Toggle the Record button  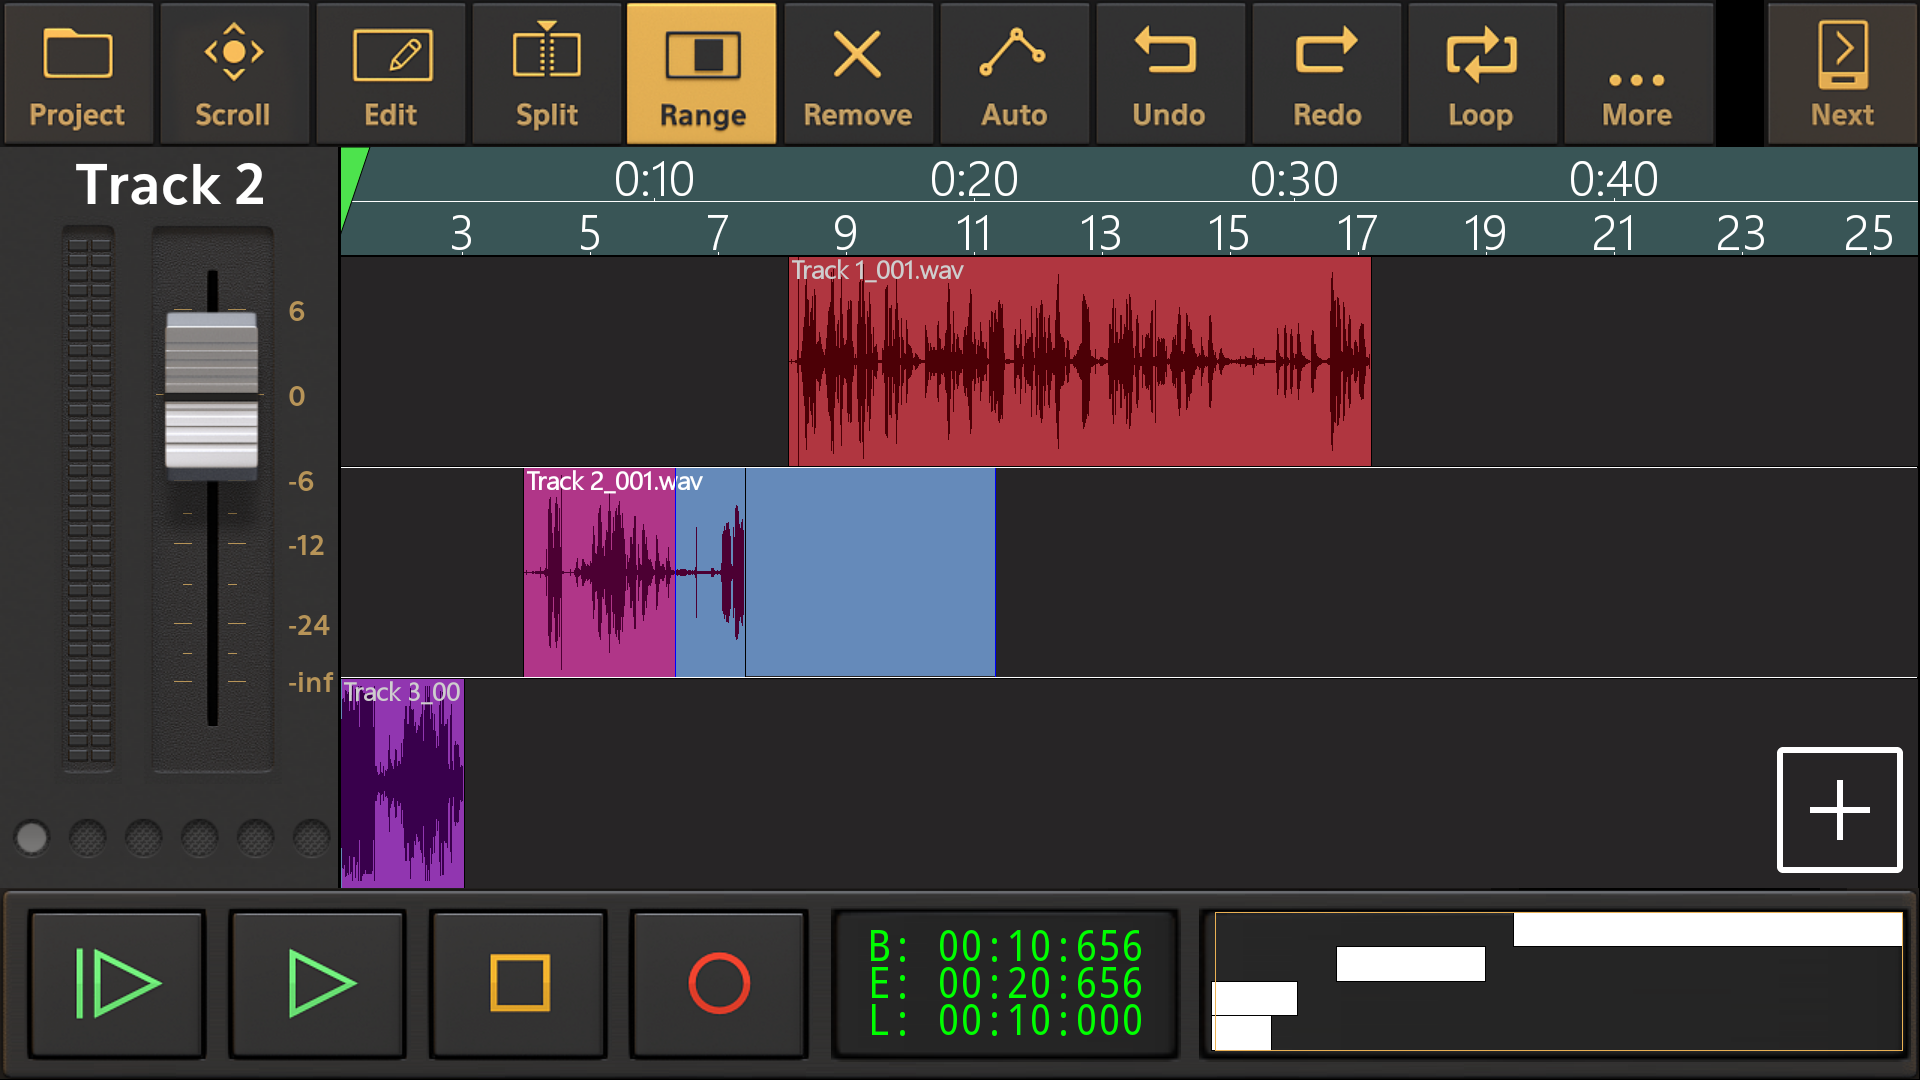[x=718, y=984]
